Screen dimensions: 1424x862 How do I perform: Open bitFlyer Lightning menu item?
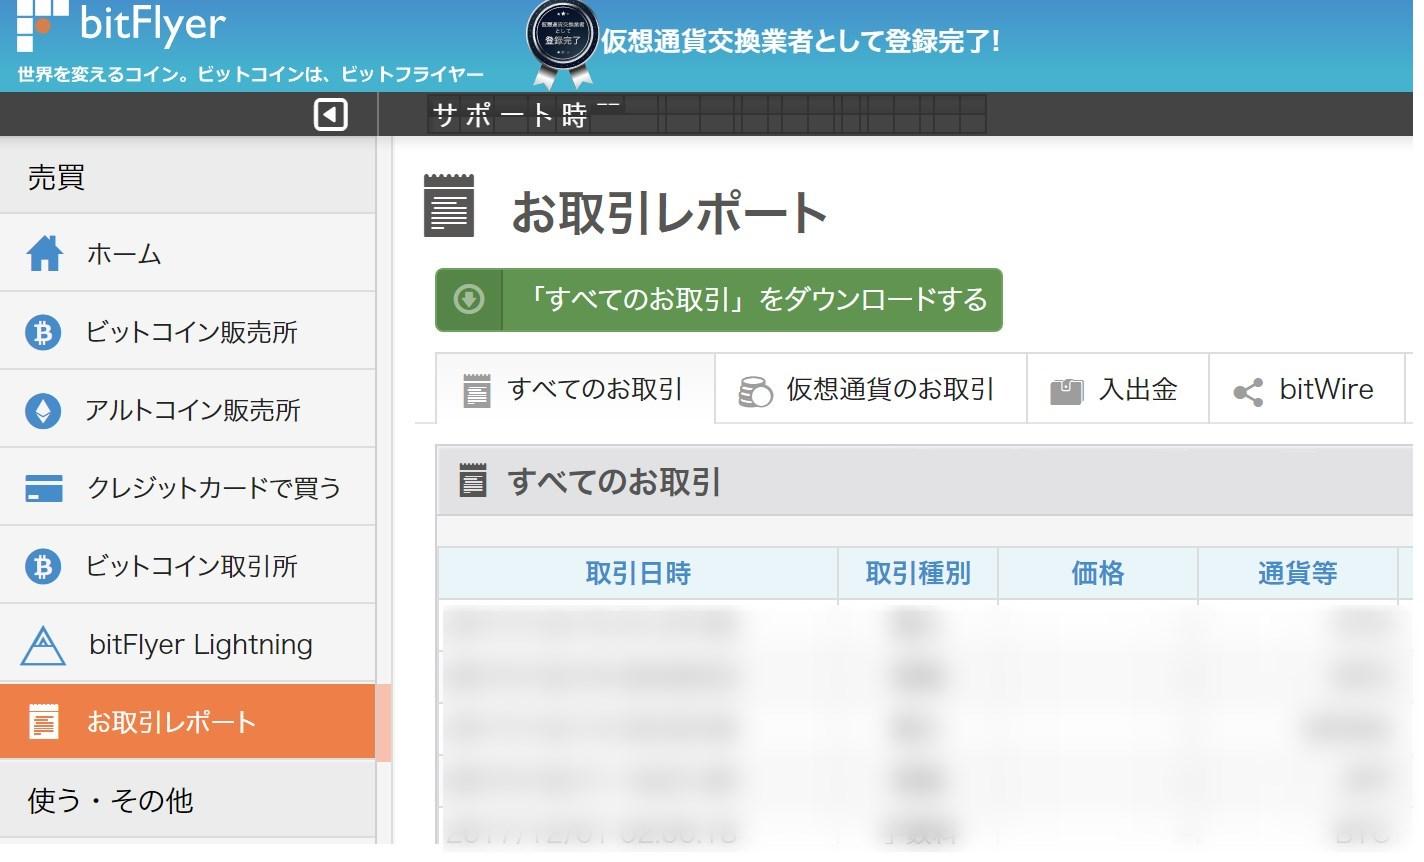tap(188, 644)
